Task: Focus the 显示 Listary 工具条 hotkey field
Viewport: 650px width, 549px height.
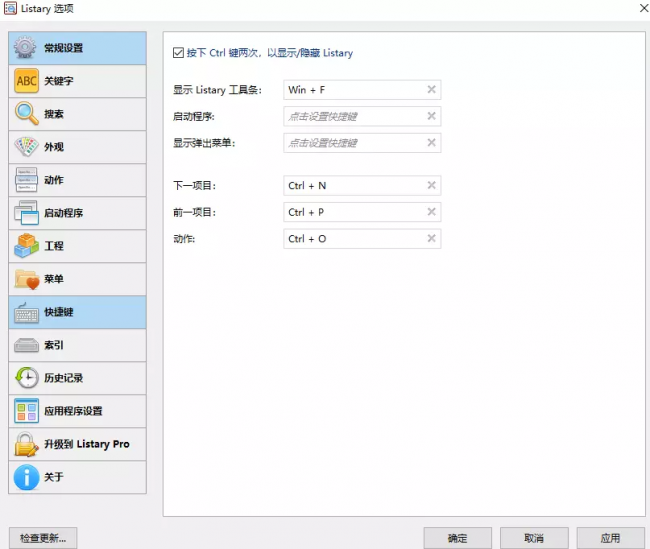Action: (x=362, y=90)
